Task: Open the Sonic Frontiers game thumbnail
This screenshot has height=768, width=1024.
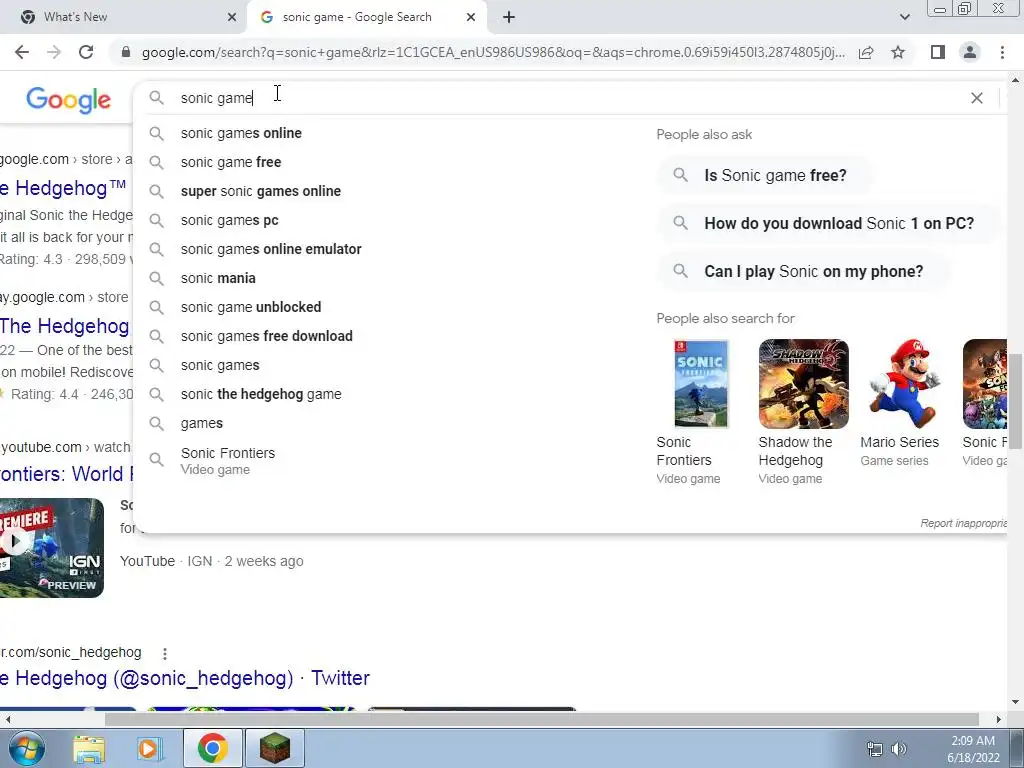Action: tap(701, 384)
